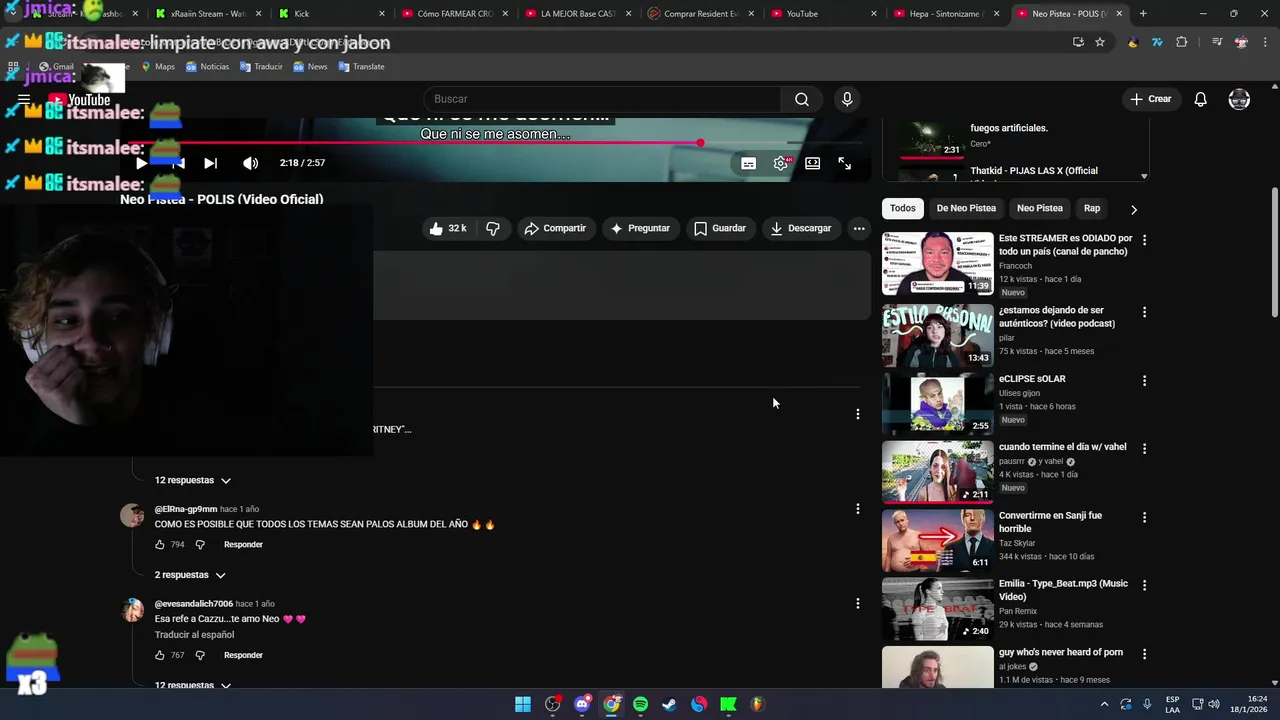Expand the 2 respuestas replies

[190, 575]
